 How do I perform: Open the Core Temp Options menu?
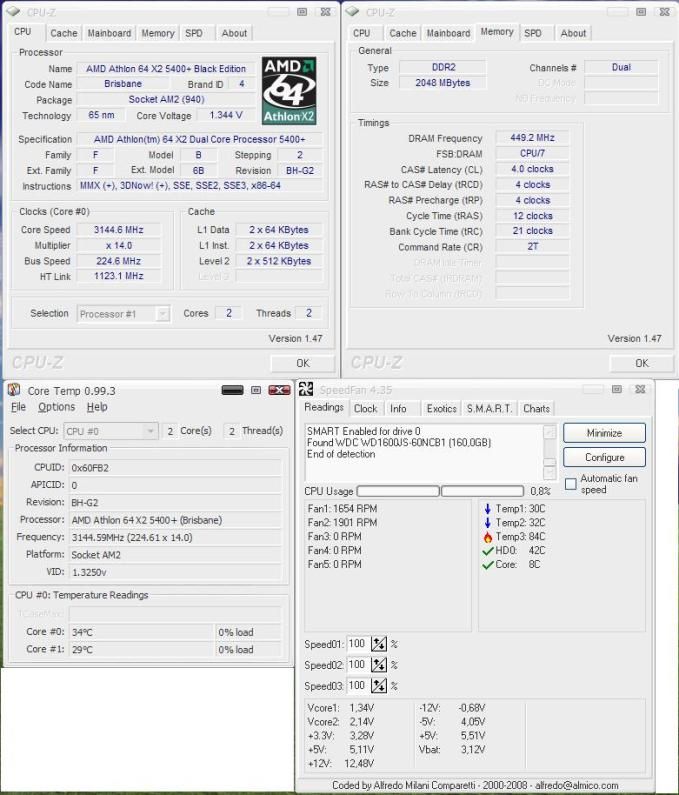pyautogui.click(x=56, y=407)
